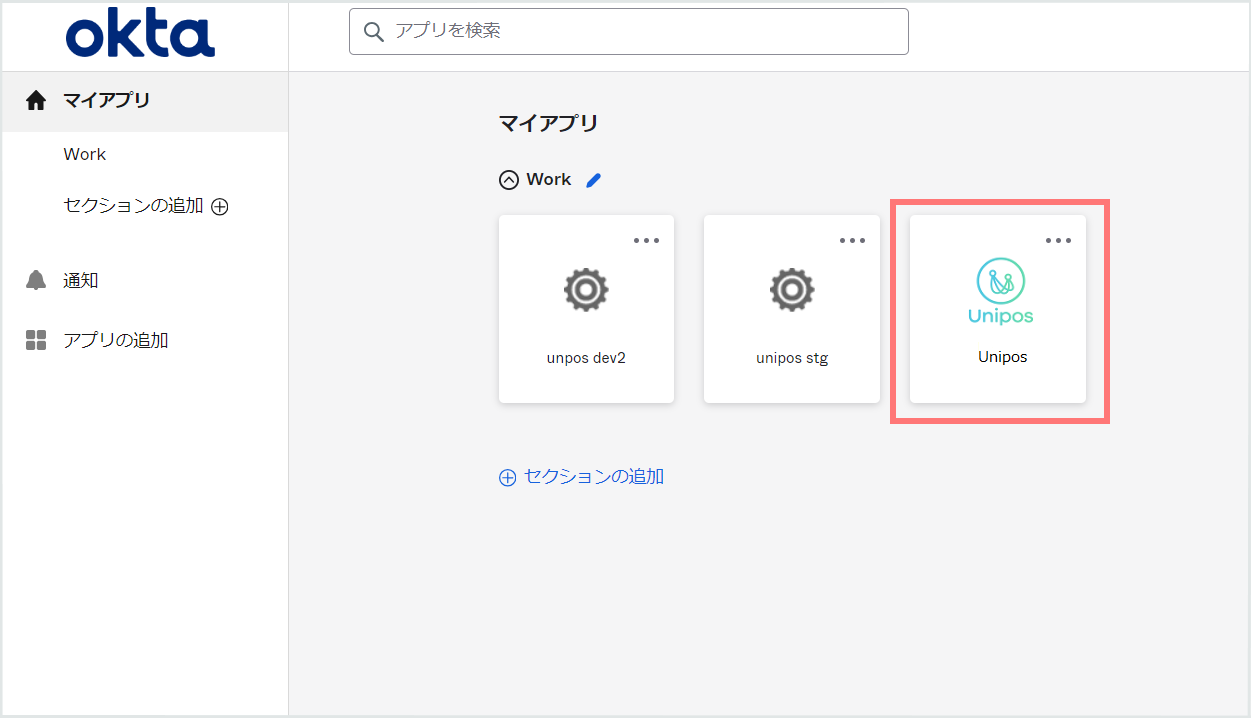
Task: Select Work in the sidebar
Action: click(85, 154)
